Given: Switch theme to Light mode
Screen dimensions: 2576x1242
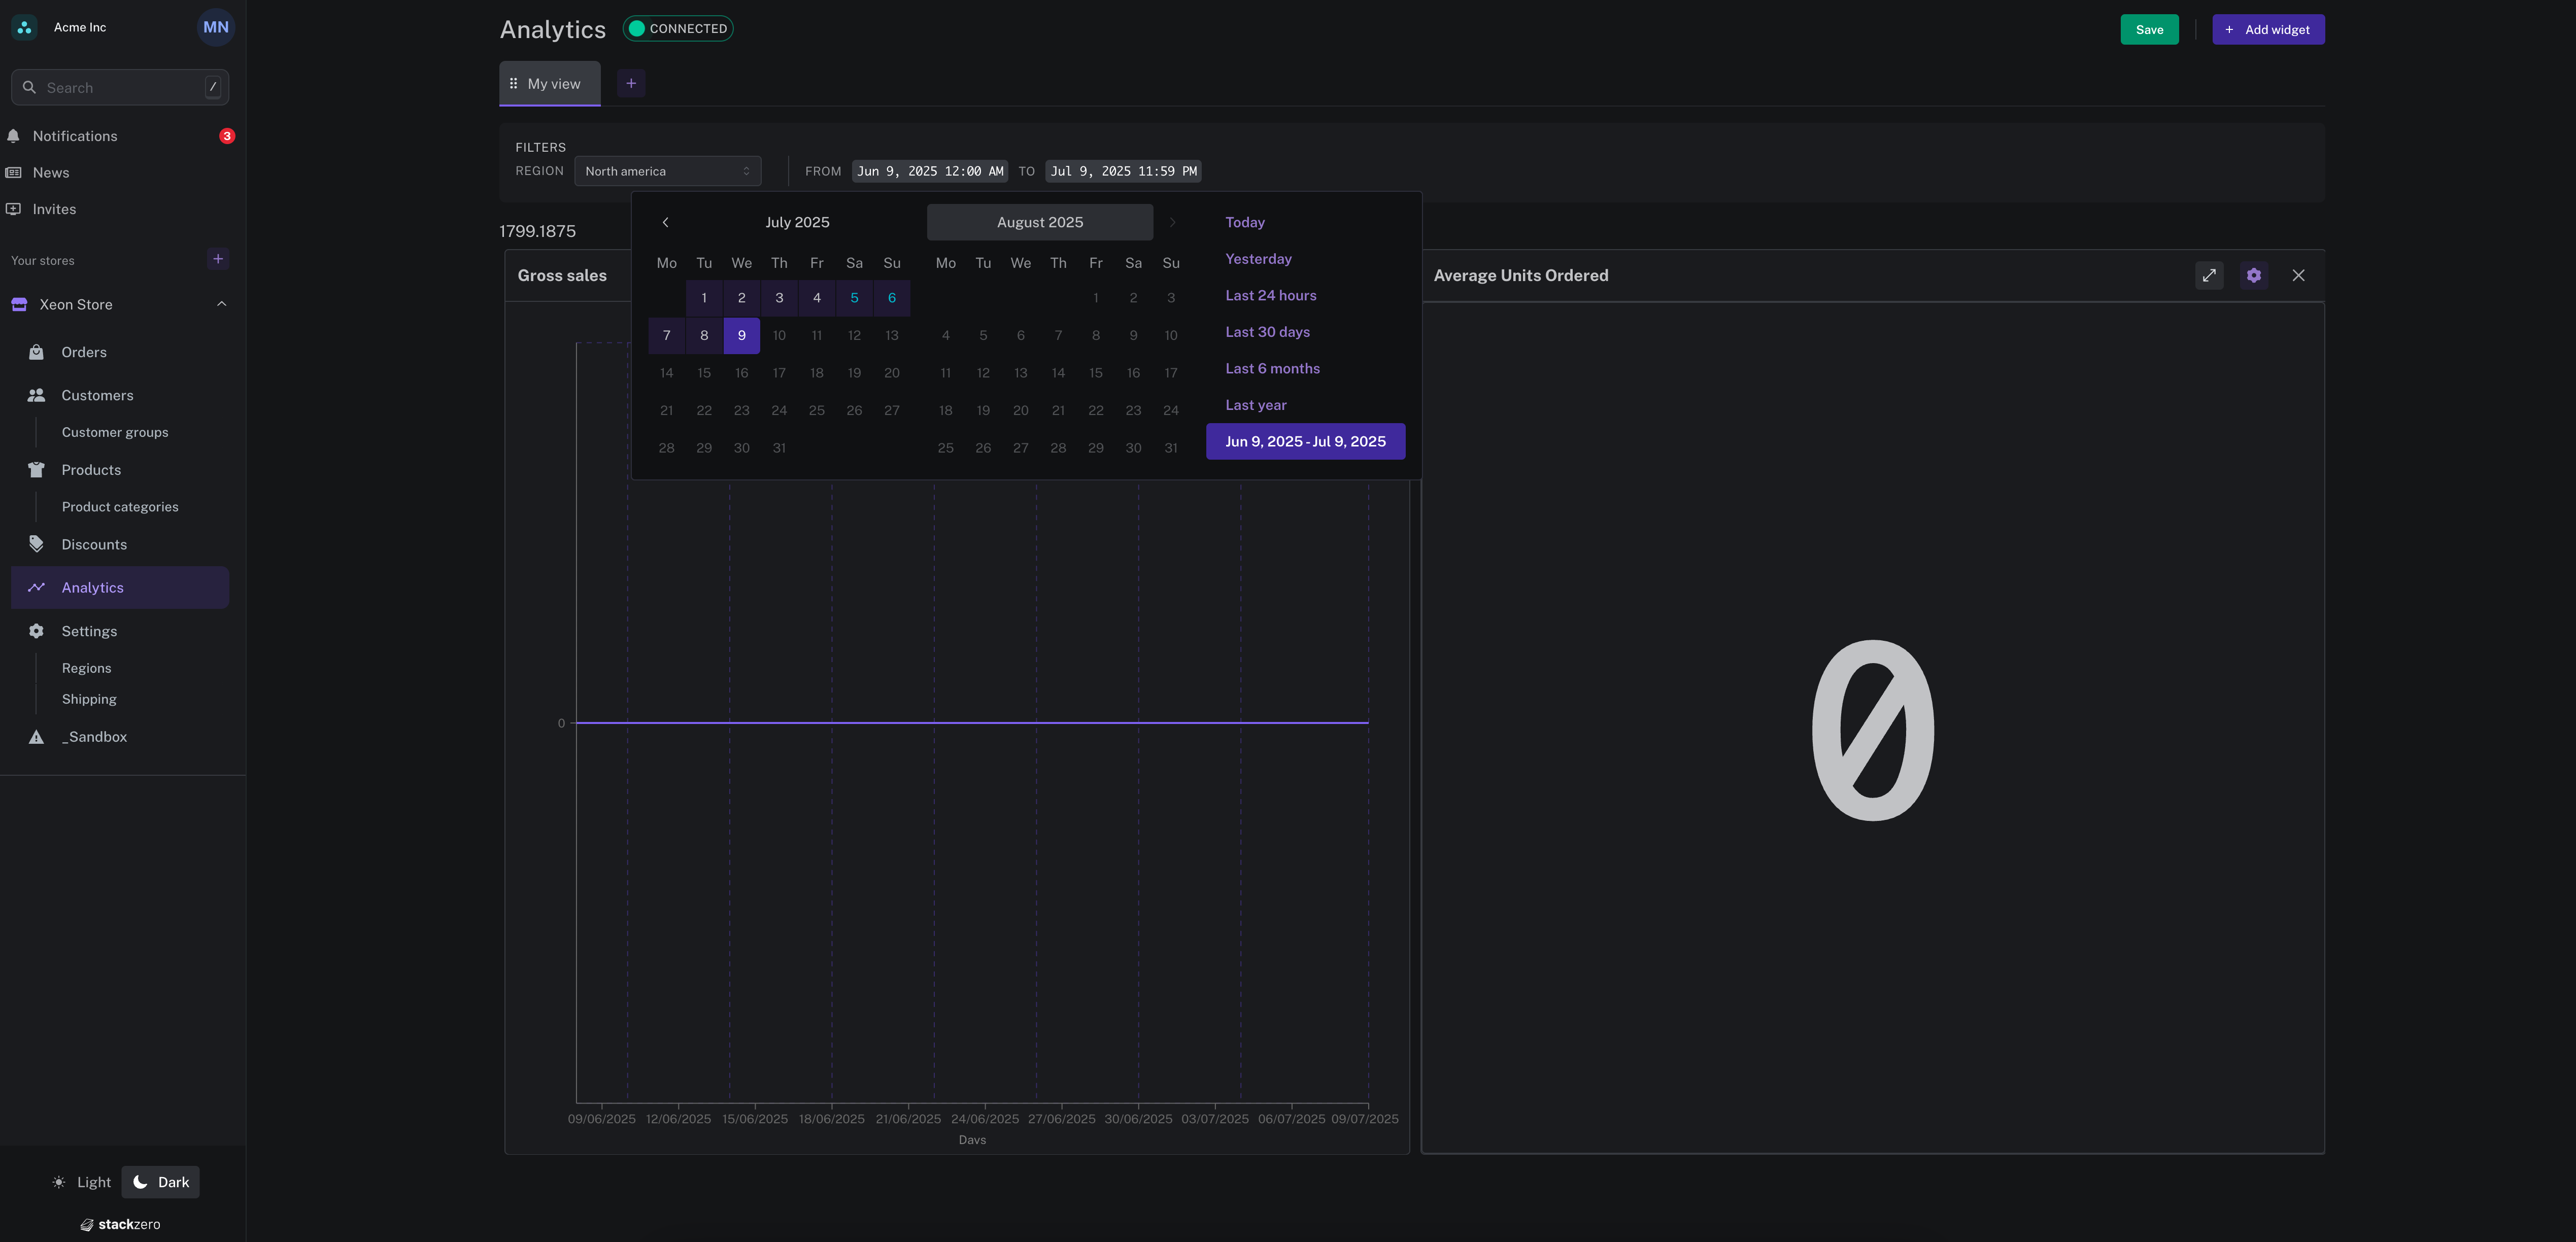Looking at the screenshot, I should pos(81,1181).
